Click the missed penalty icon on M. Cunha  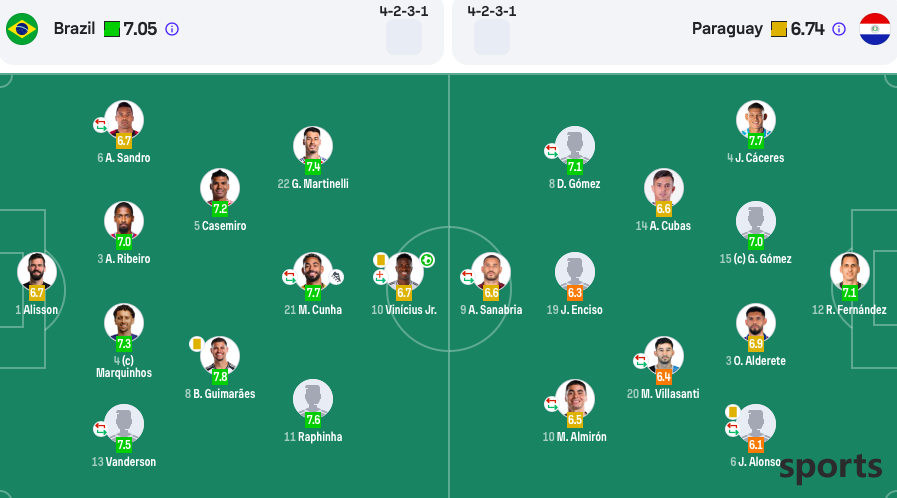[x=336, y=277]
